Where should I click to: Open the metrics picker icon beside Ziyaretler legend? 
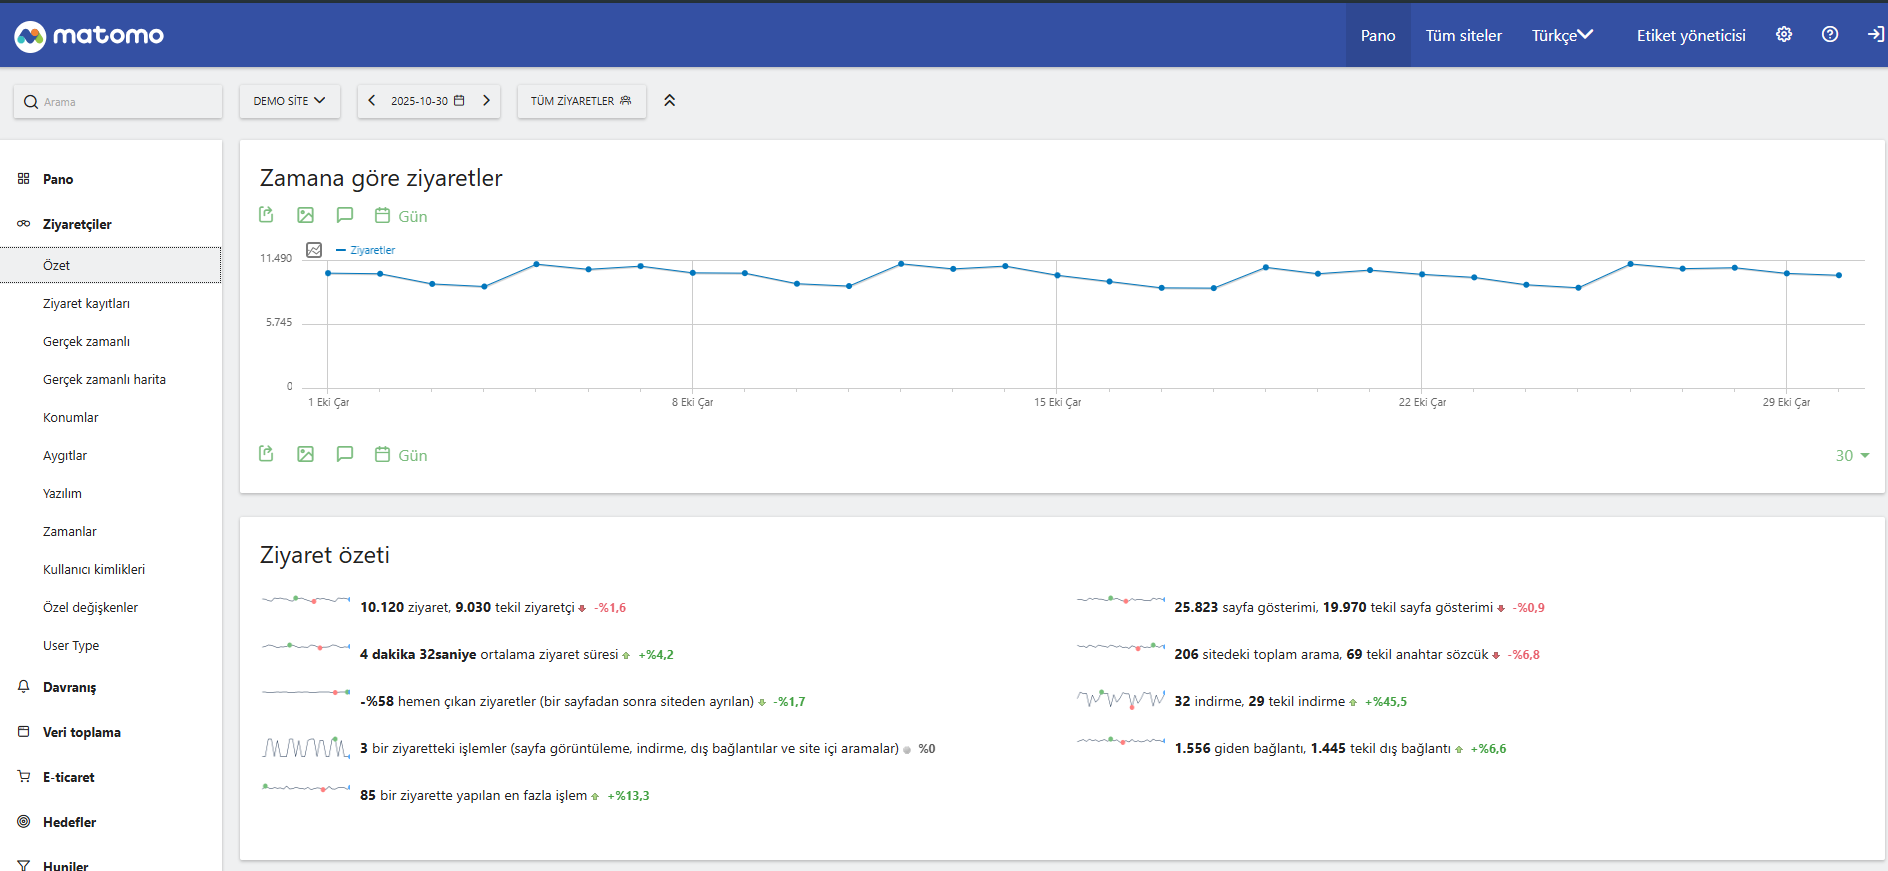coord(314,250)
